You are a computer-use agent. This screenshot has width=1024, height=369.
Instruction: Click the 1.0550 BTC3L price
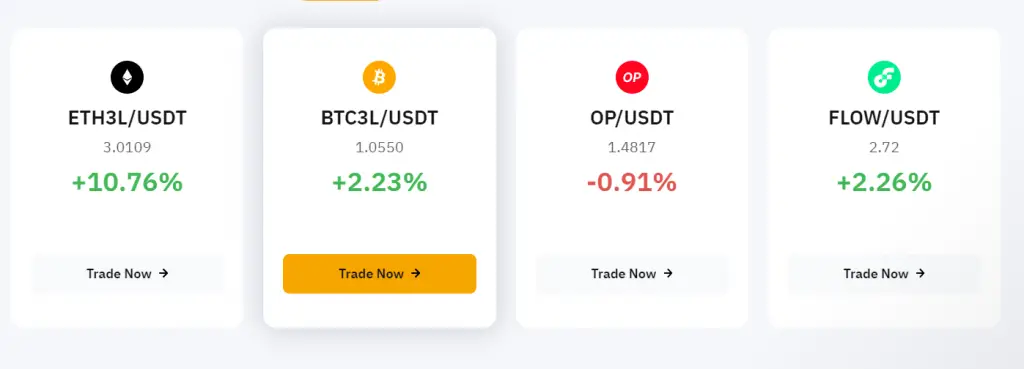click(379, 148)
